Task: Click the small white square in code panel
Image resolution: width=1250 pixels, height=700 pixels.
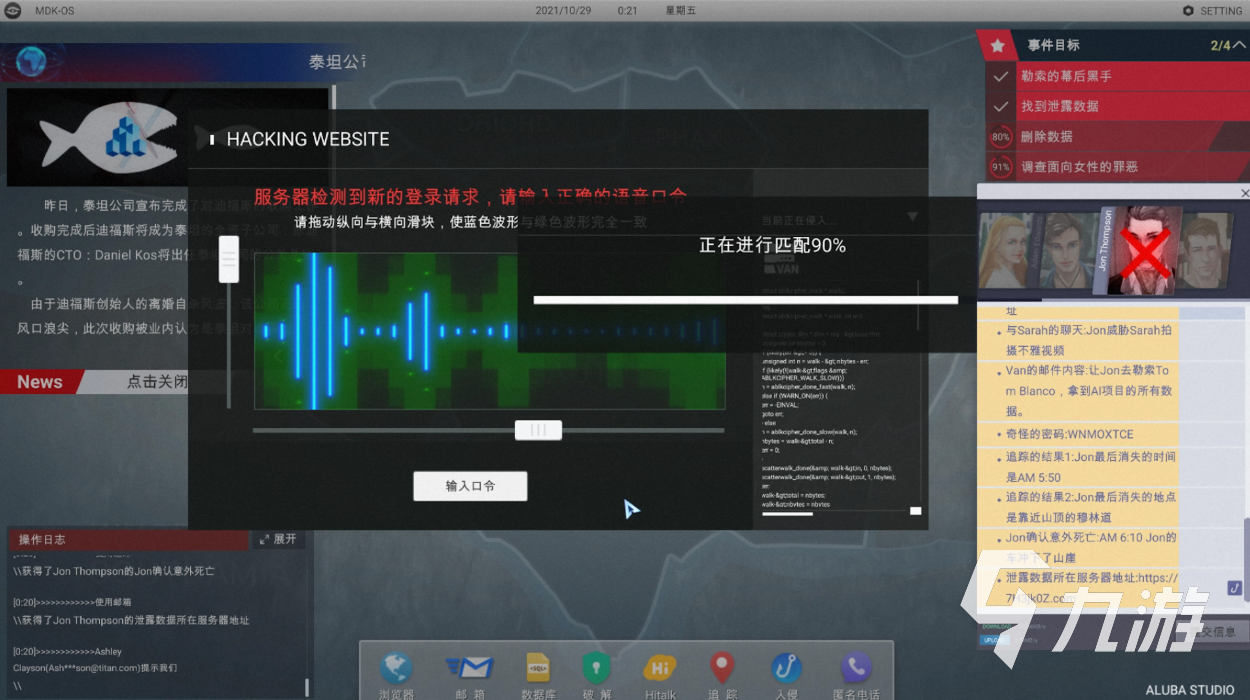Action: (915, 511)
